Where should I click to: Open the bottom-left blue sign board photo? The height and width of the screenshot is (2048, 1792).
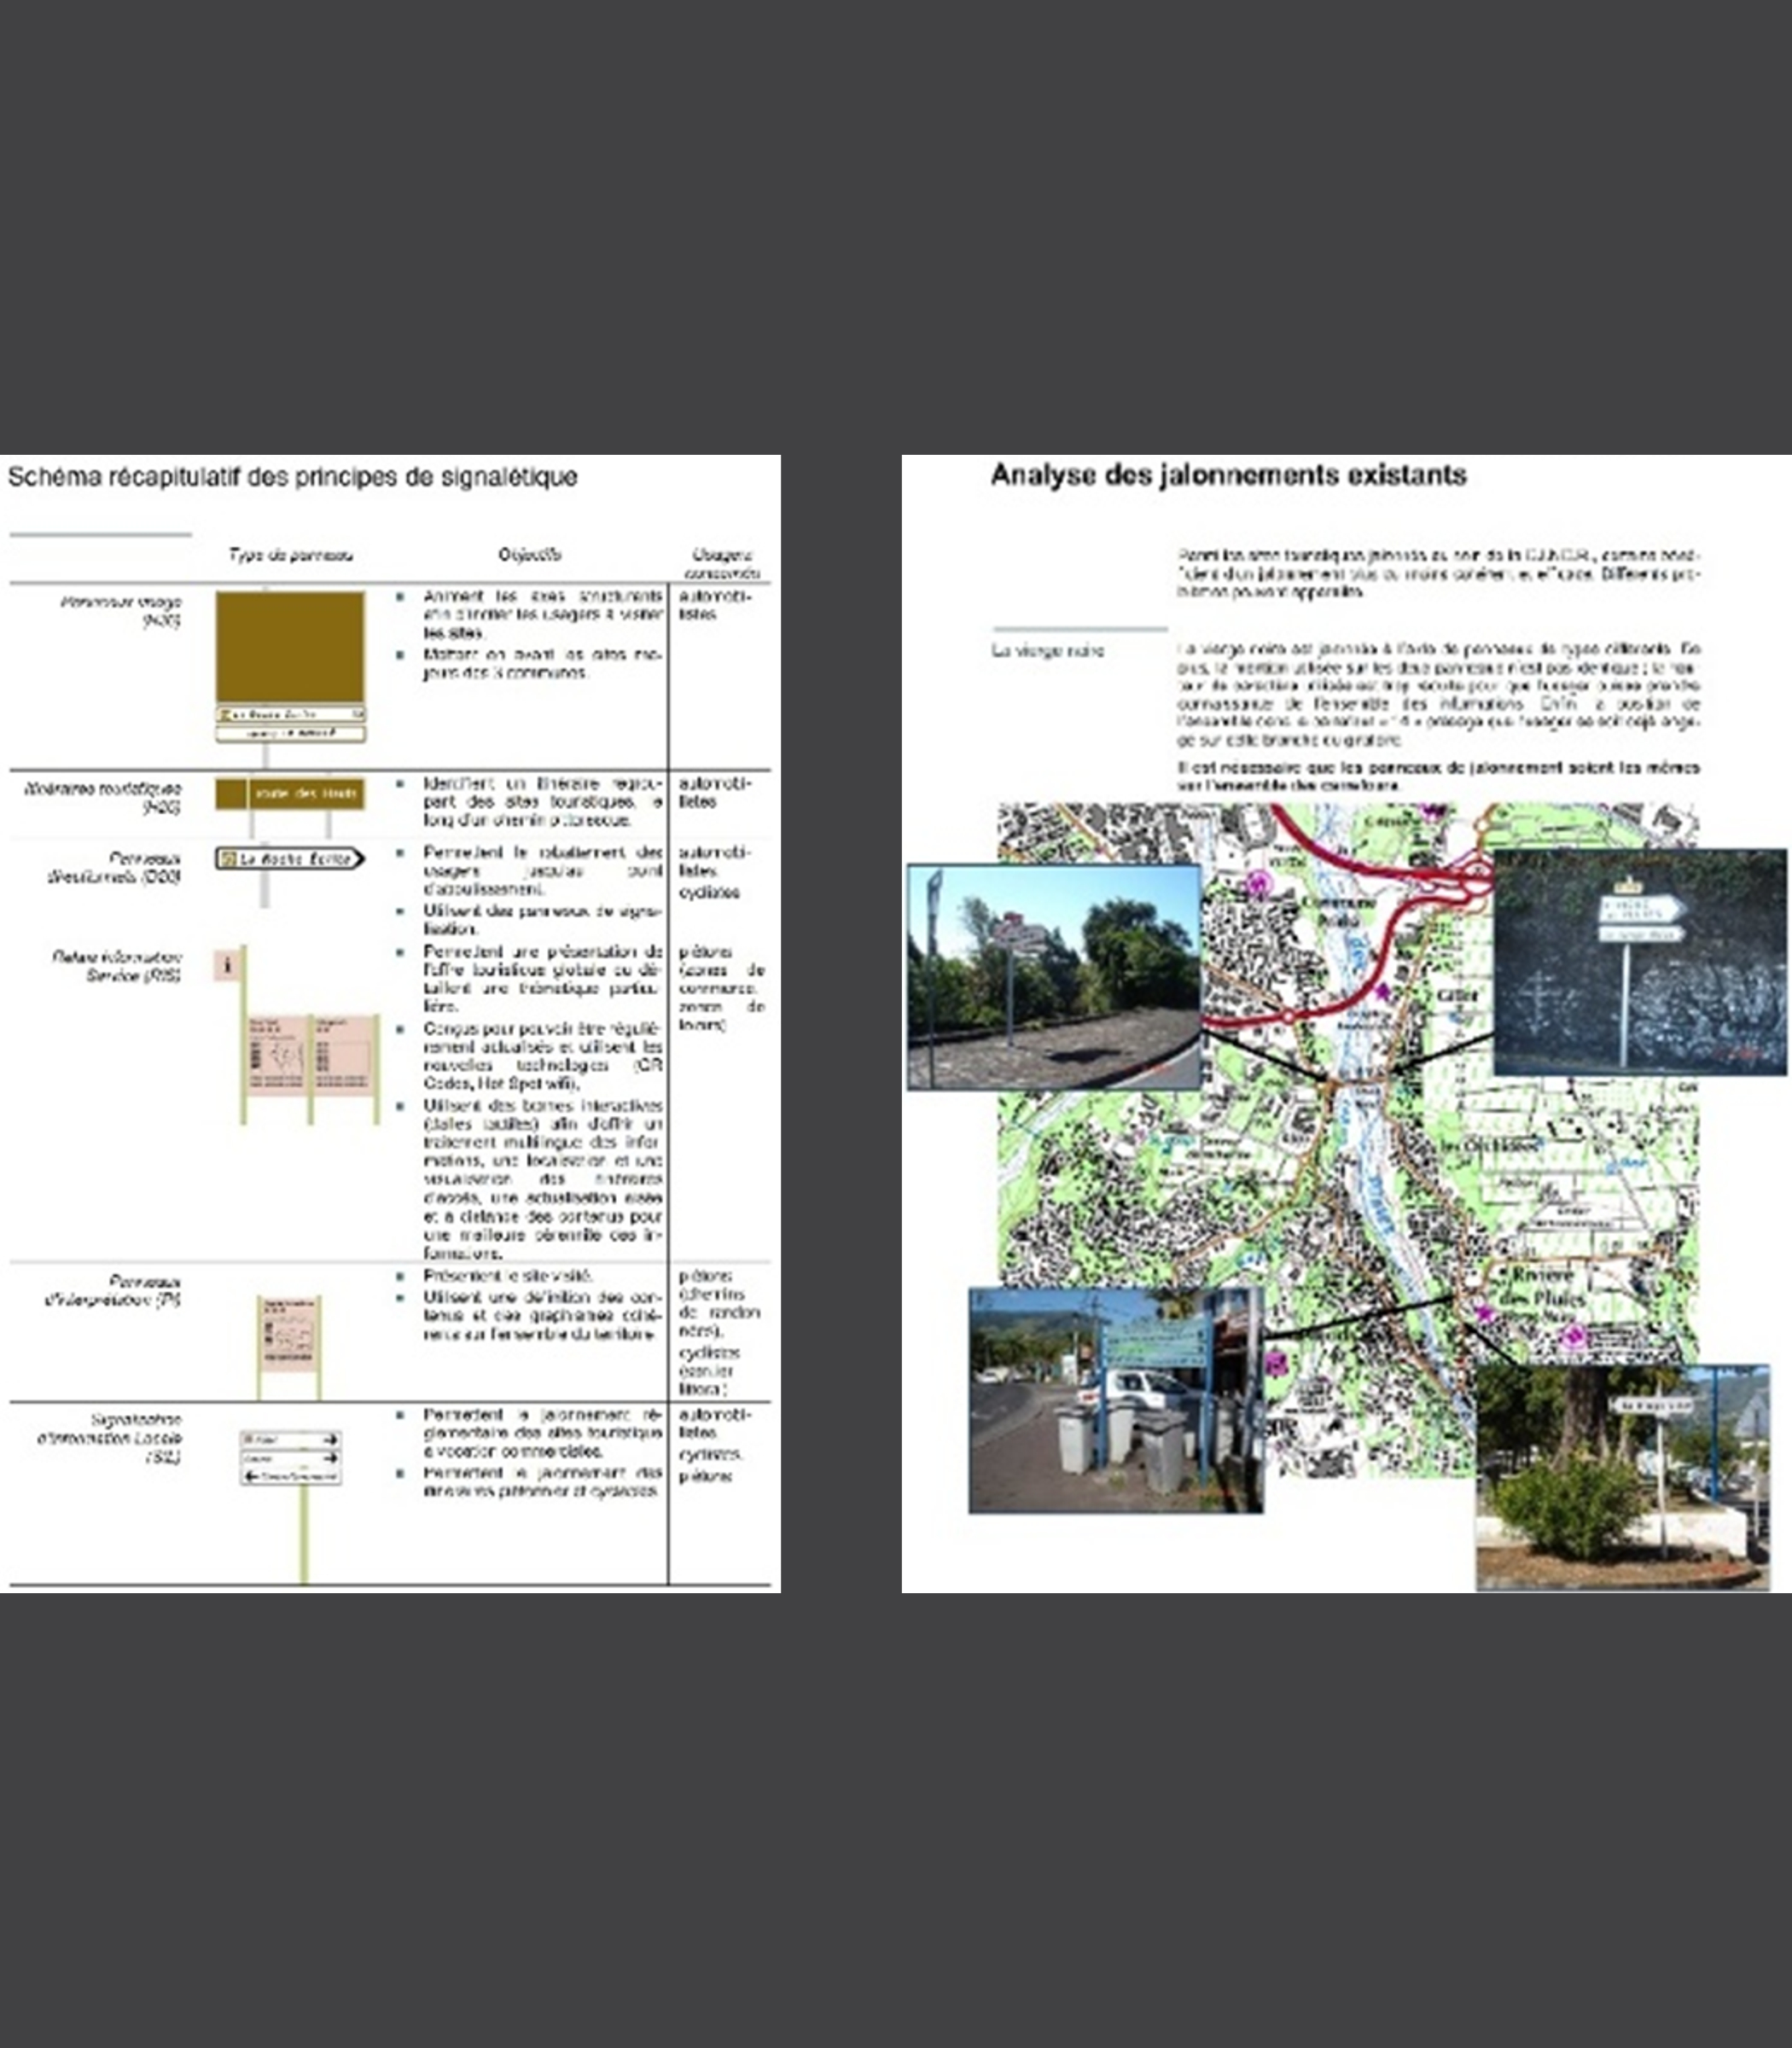(x=1115, y=1400)
